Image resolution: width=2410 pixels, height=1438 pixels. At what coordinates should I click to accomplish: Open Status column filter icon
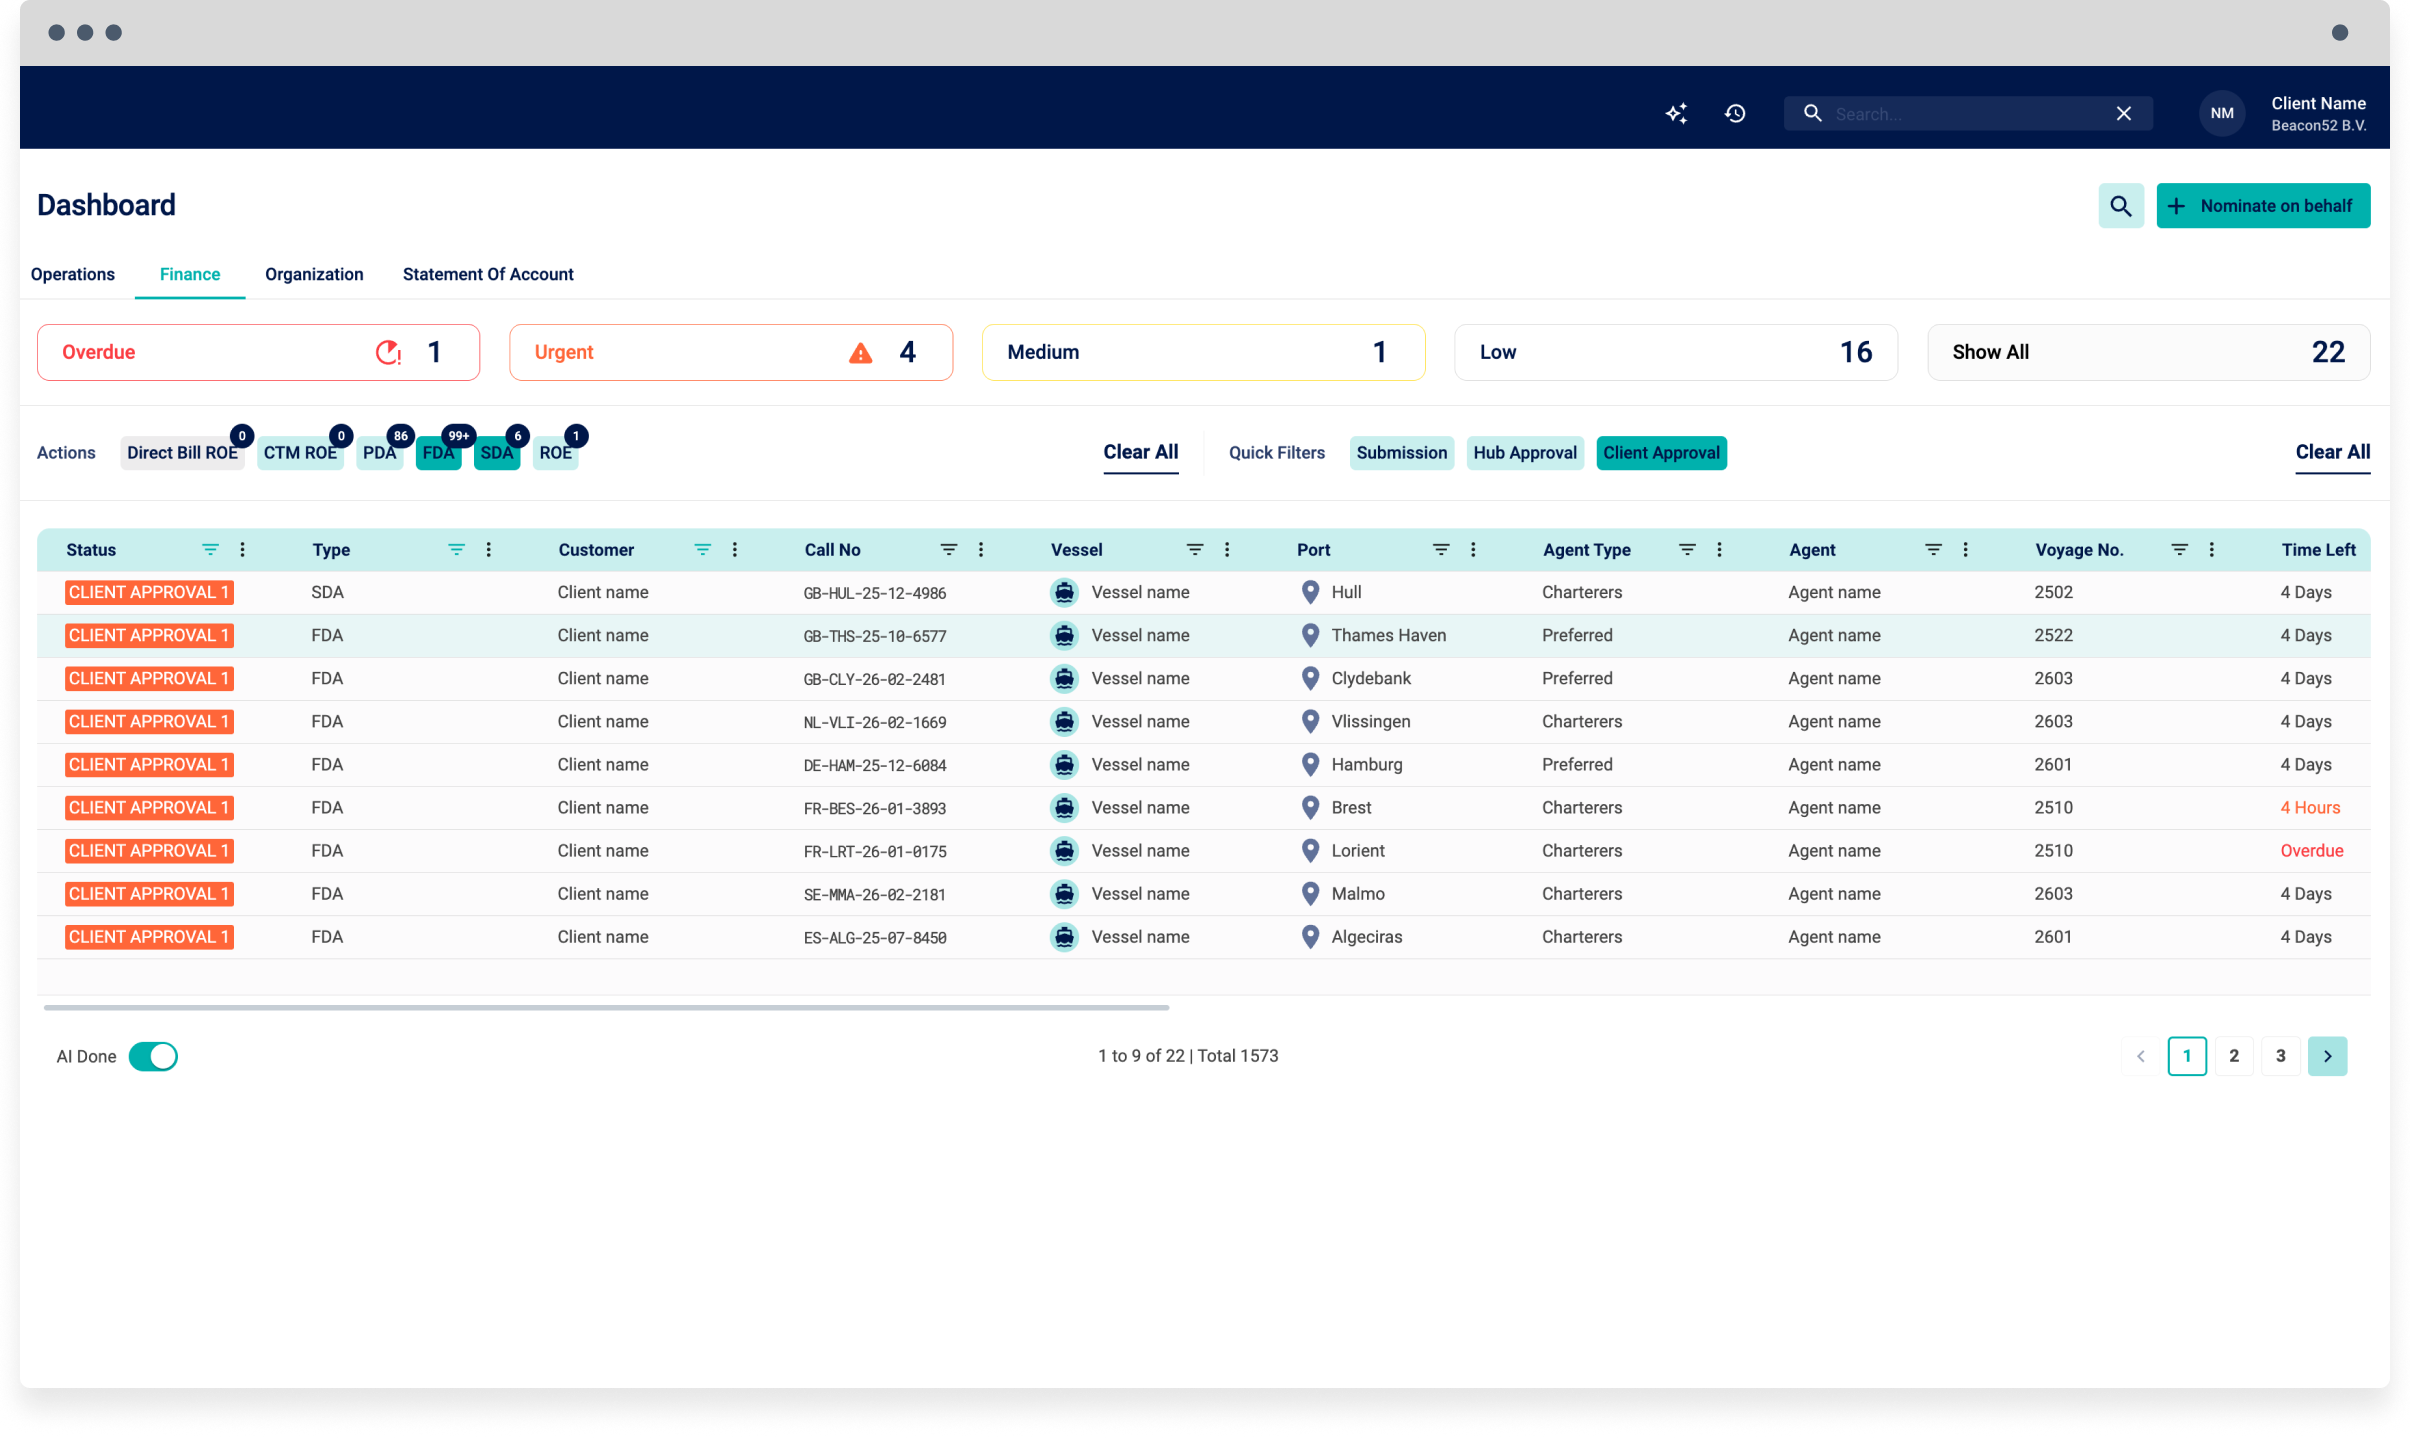(x=210, y=550)
